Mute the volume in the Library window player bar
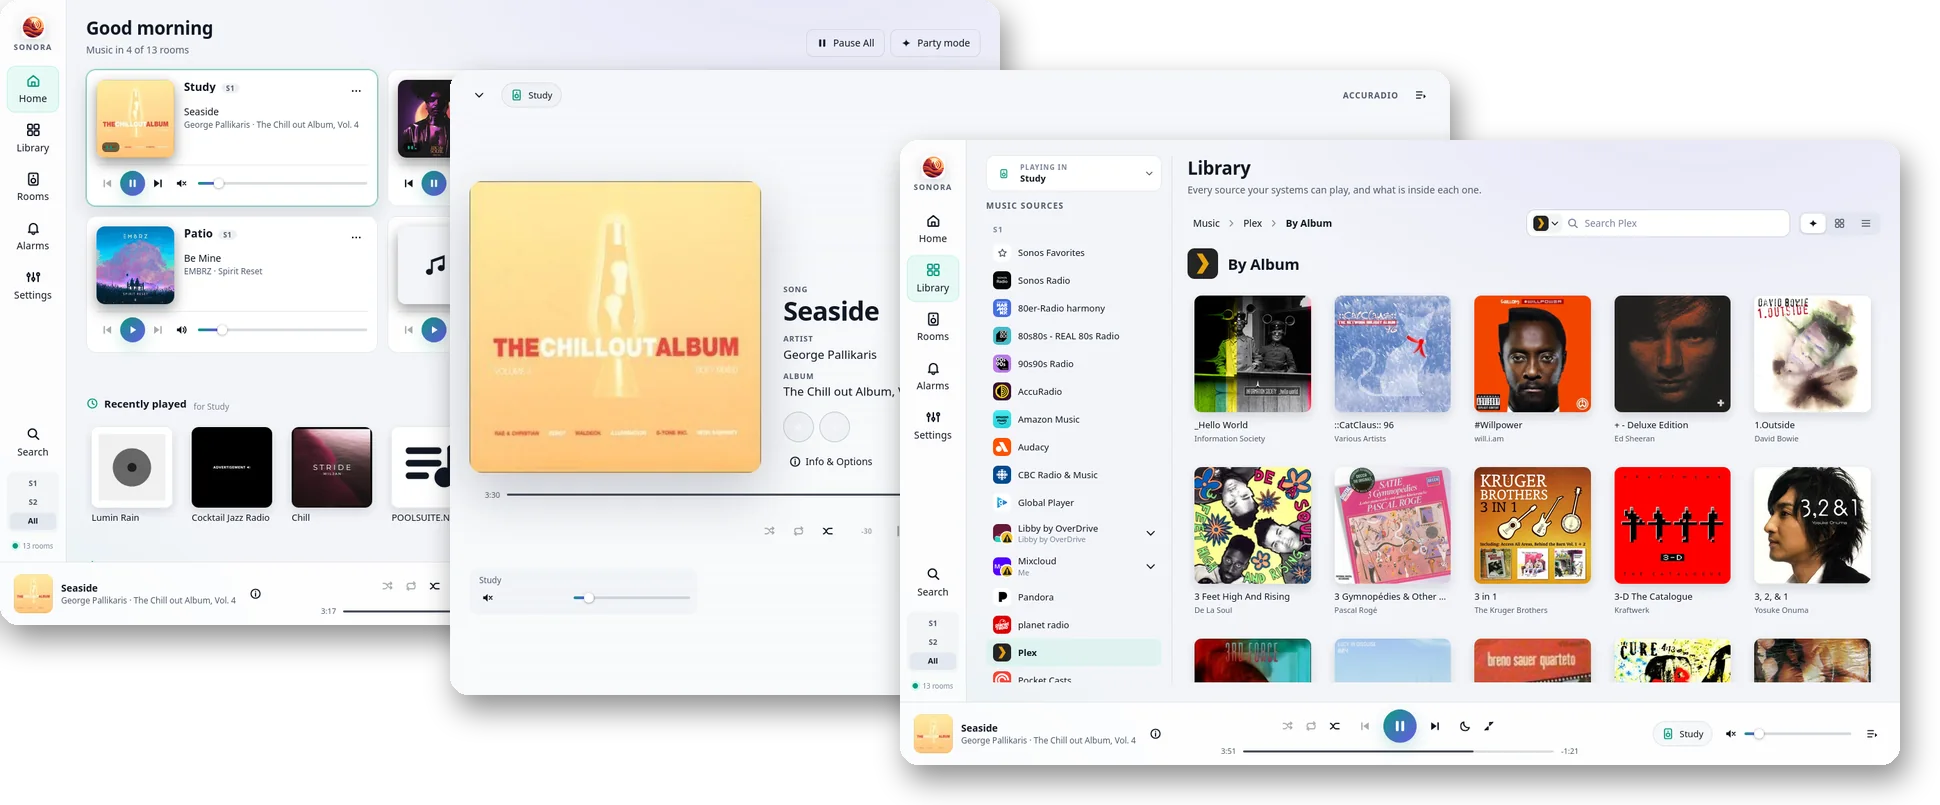The width and height of the screenshot is (1940, 805). click(x=1731, y=734)
